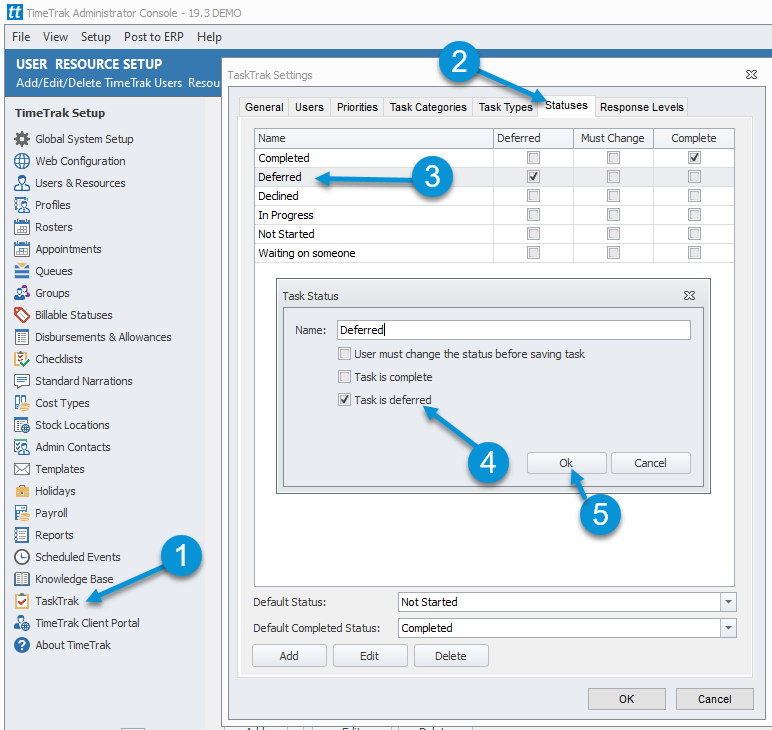
Task: Click the Scheduled Events clock icon
Action: pyautogui.click(x=22, y=557)
